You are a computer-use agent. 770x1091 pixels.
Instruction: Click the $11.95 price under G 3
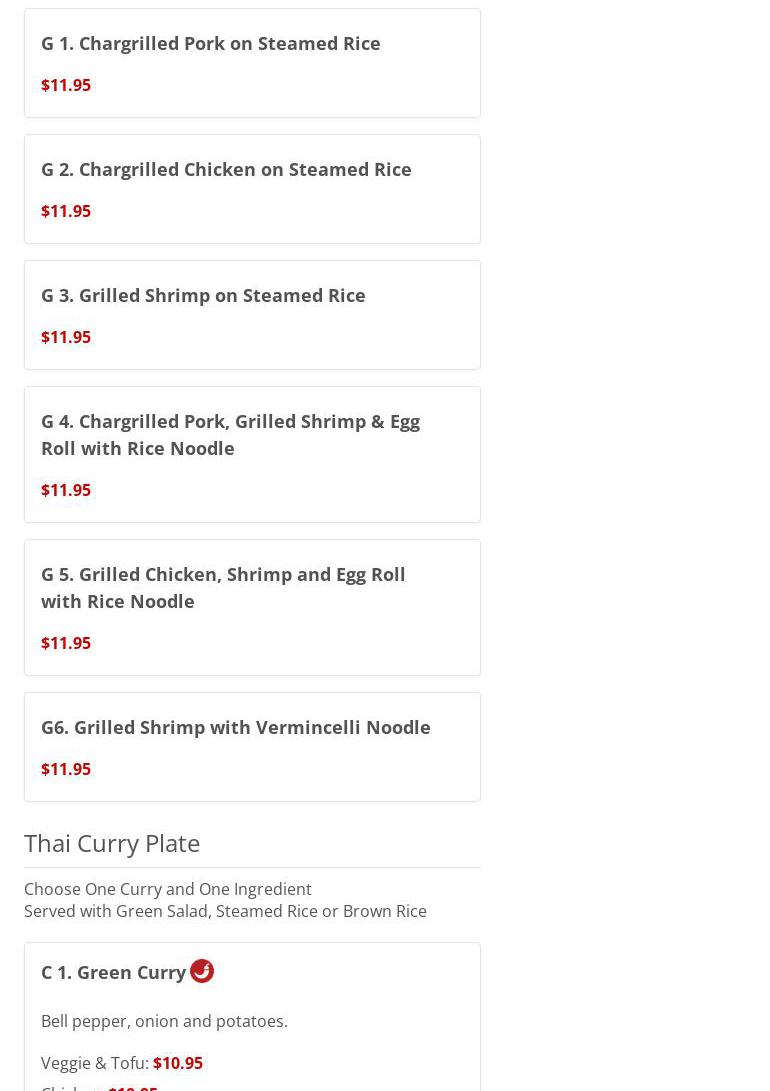click(66, 337)
